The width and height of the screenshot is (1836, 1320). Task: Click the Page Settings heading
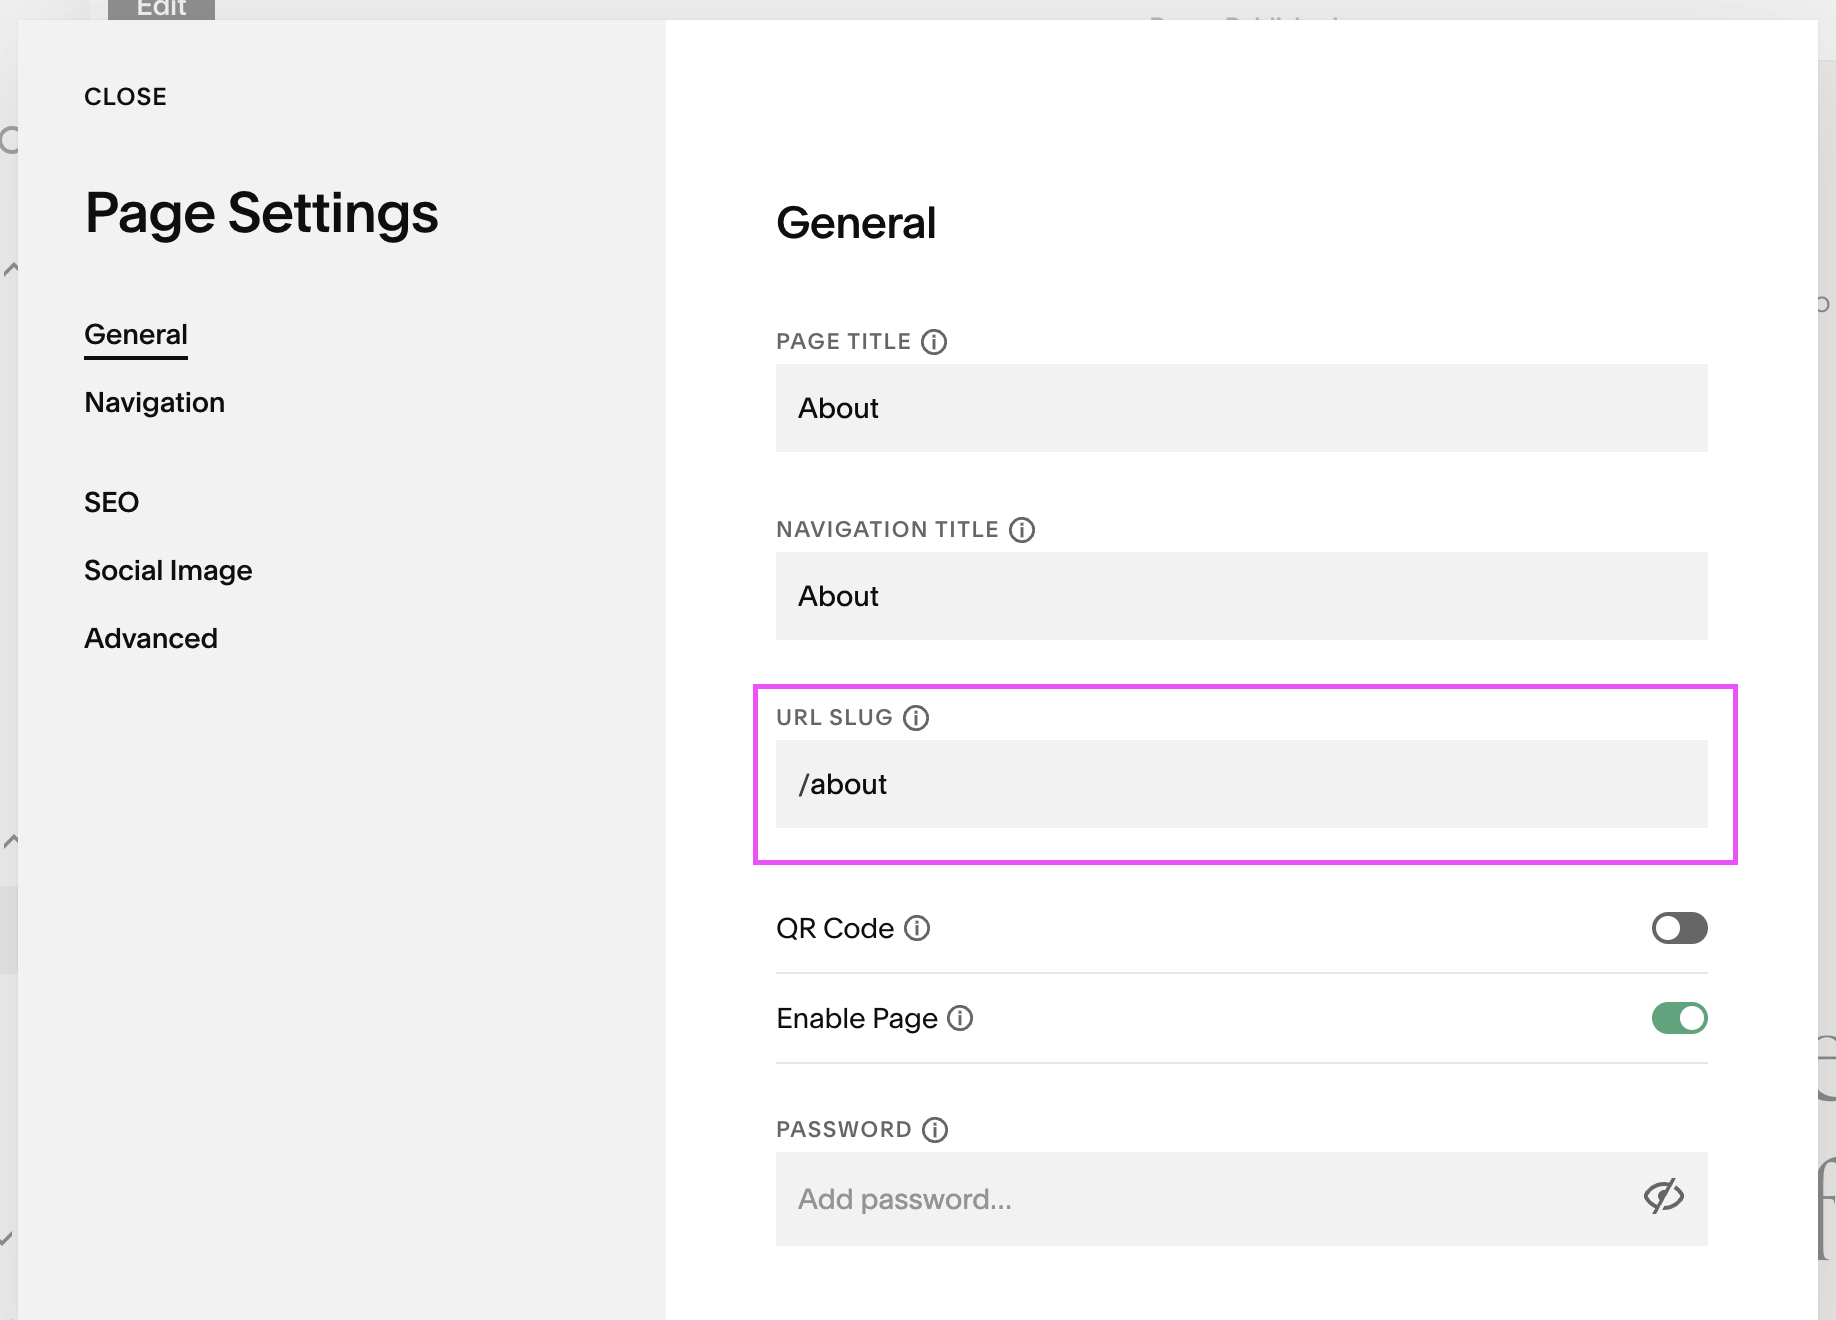tap(262, 214)
